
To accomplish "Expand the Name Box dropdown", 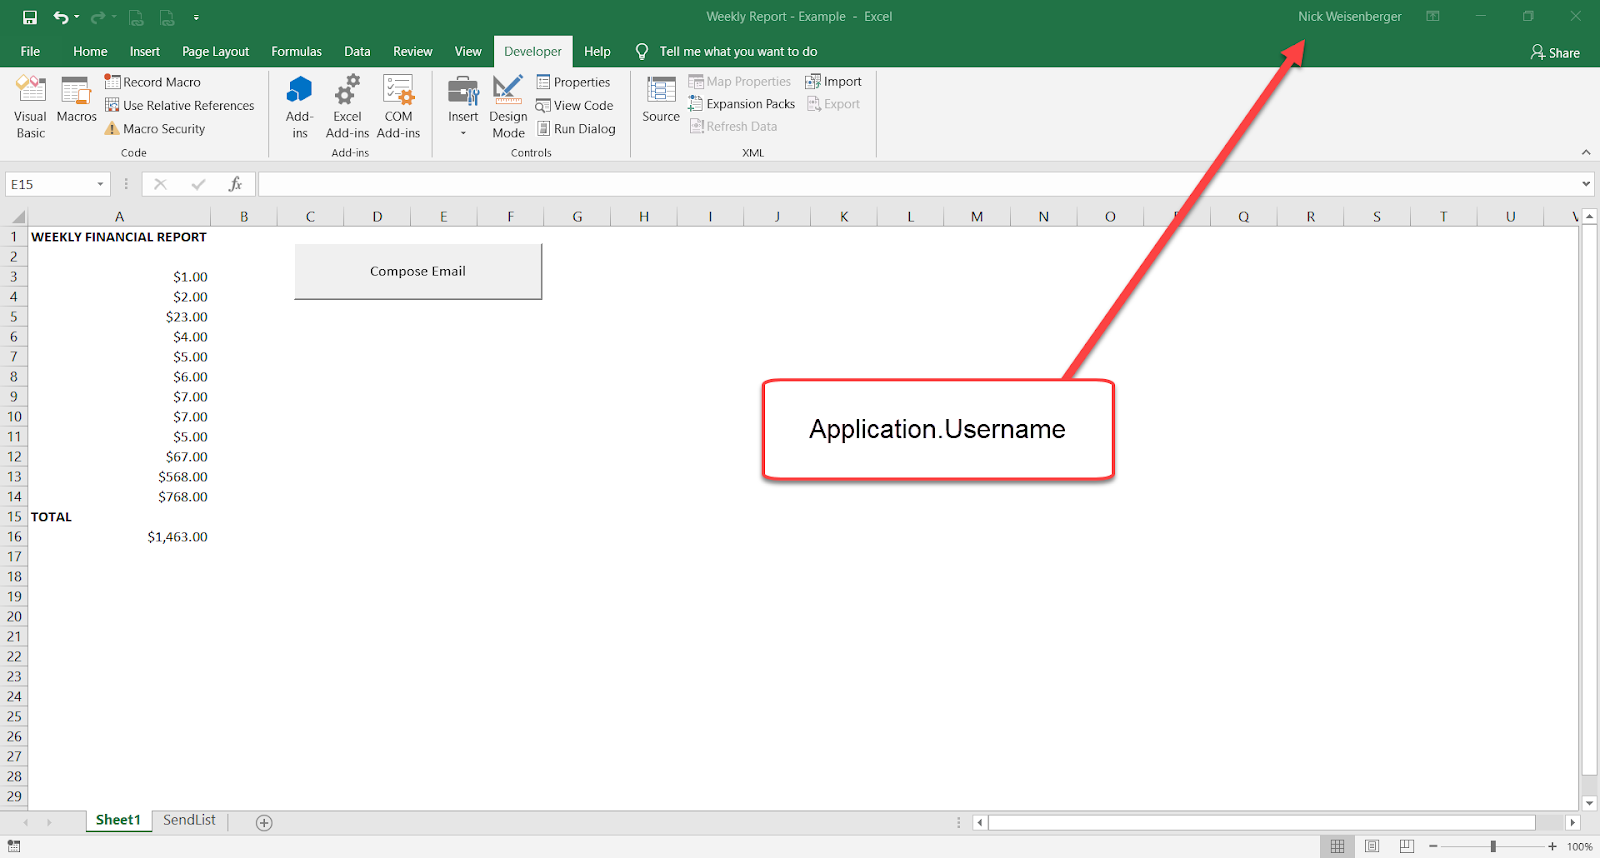I will click(100, 184).
